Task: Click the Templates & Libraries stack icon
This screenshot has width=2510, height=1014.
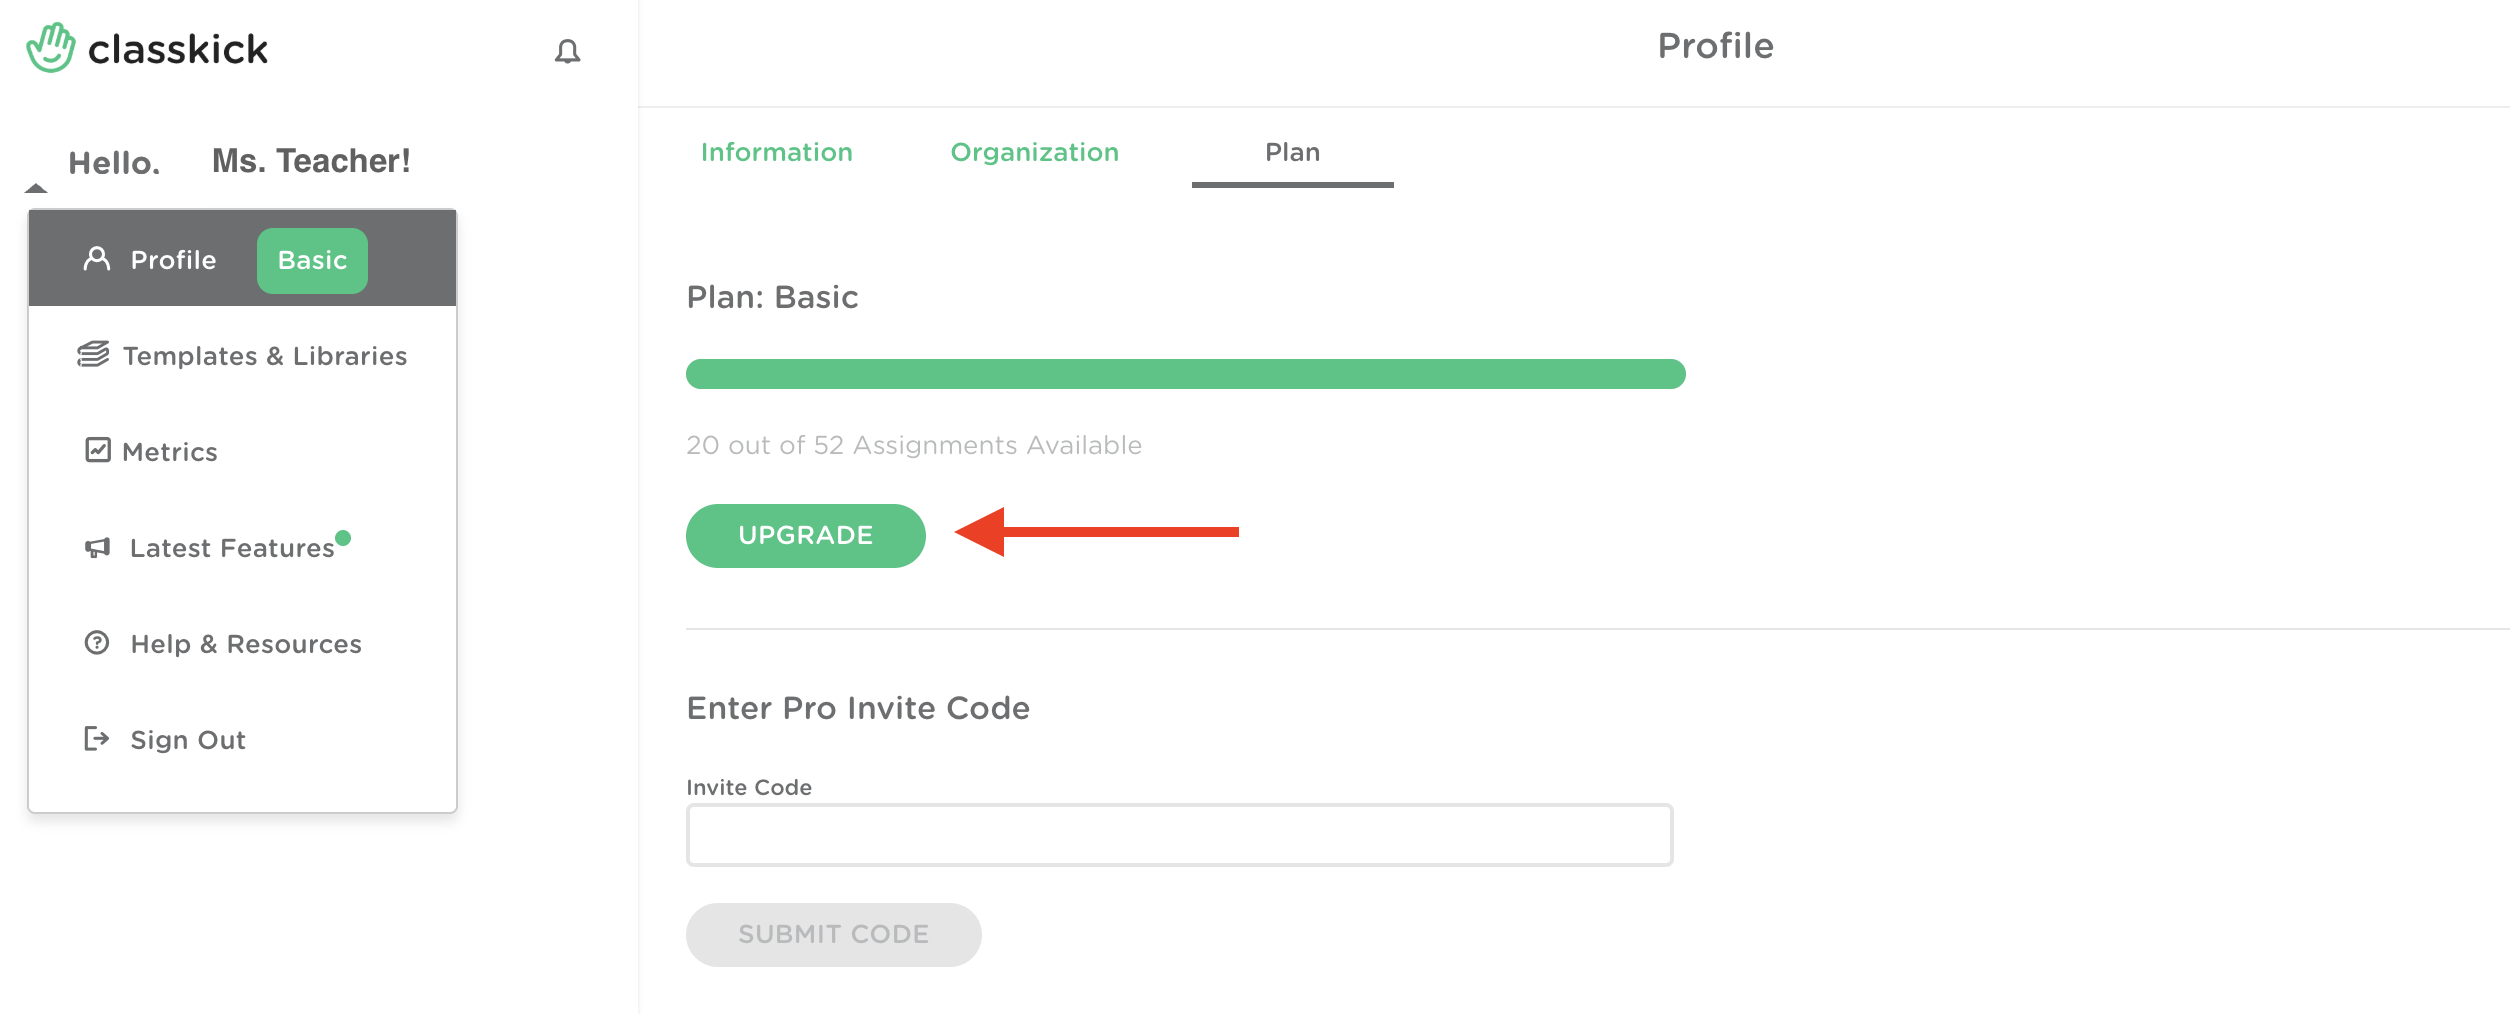Action: pos(93,354)
